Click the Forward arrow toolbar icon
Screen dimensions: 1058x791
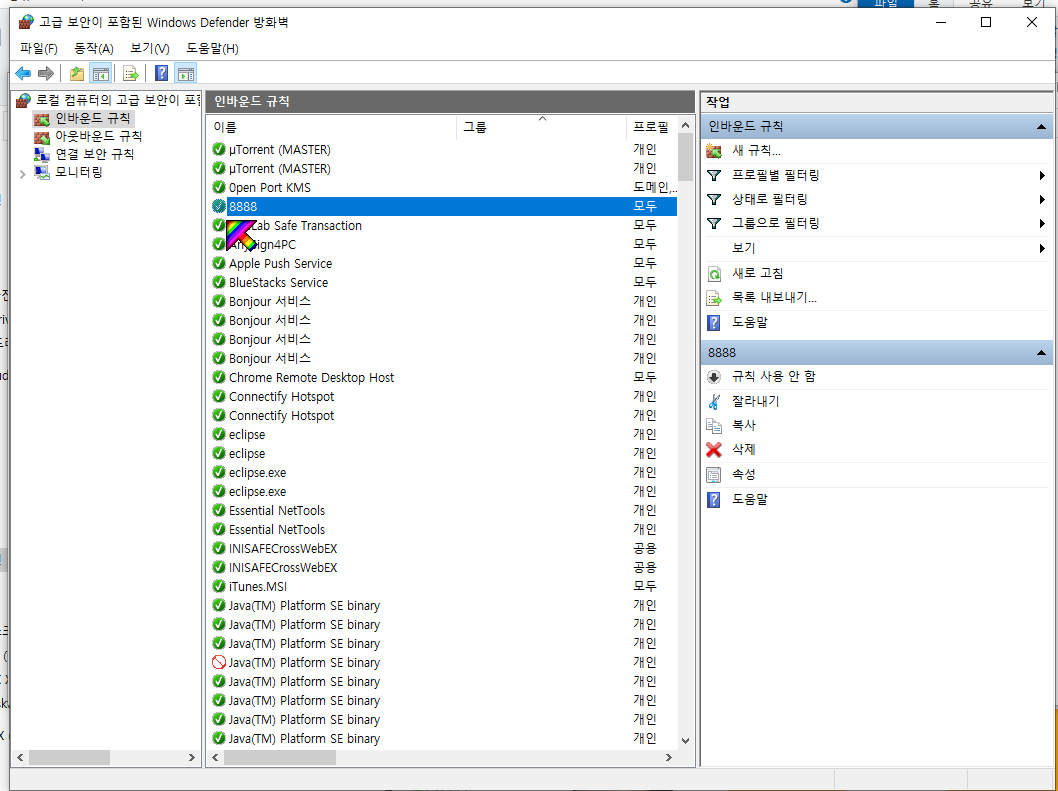coord(45,74)
